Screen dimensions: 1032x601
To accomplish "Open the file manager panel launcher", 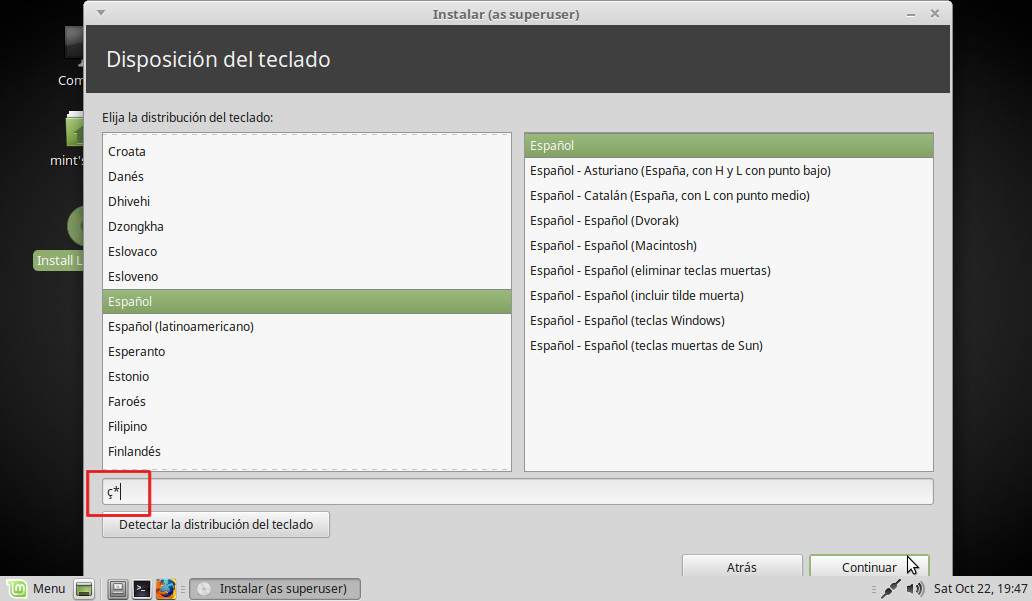I will (x=117, y=588).
